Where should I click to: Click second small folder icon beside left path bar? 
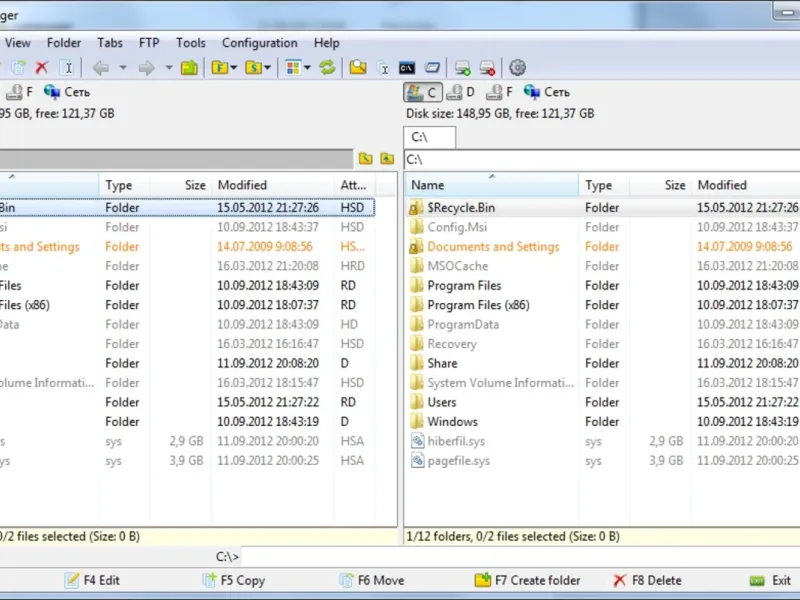tap(387, 159)
